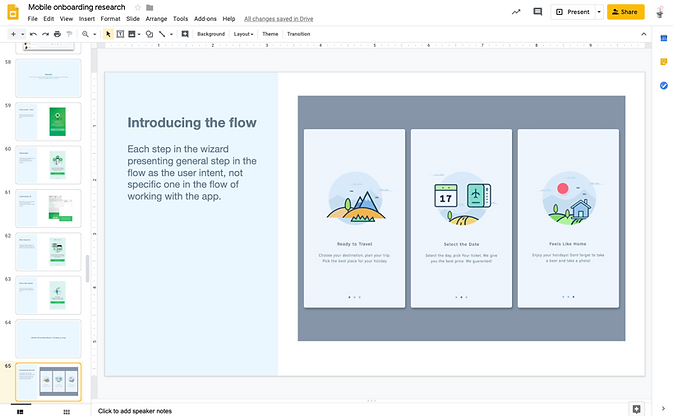The height and width of the screenshot is (416, 673).
Task: Expand the Present options dropdown arrow
Action: [x=599, y=12]
